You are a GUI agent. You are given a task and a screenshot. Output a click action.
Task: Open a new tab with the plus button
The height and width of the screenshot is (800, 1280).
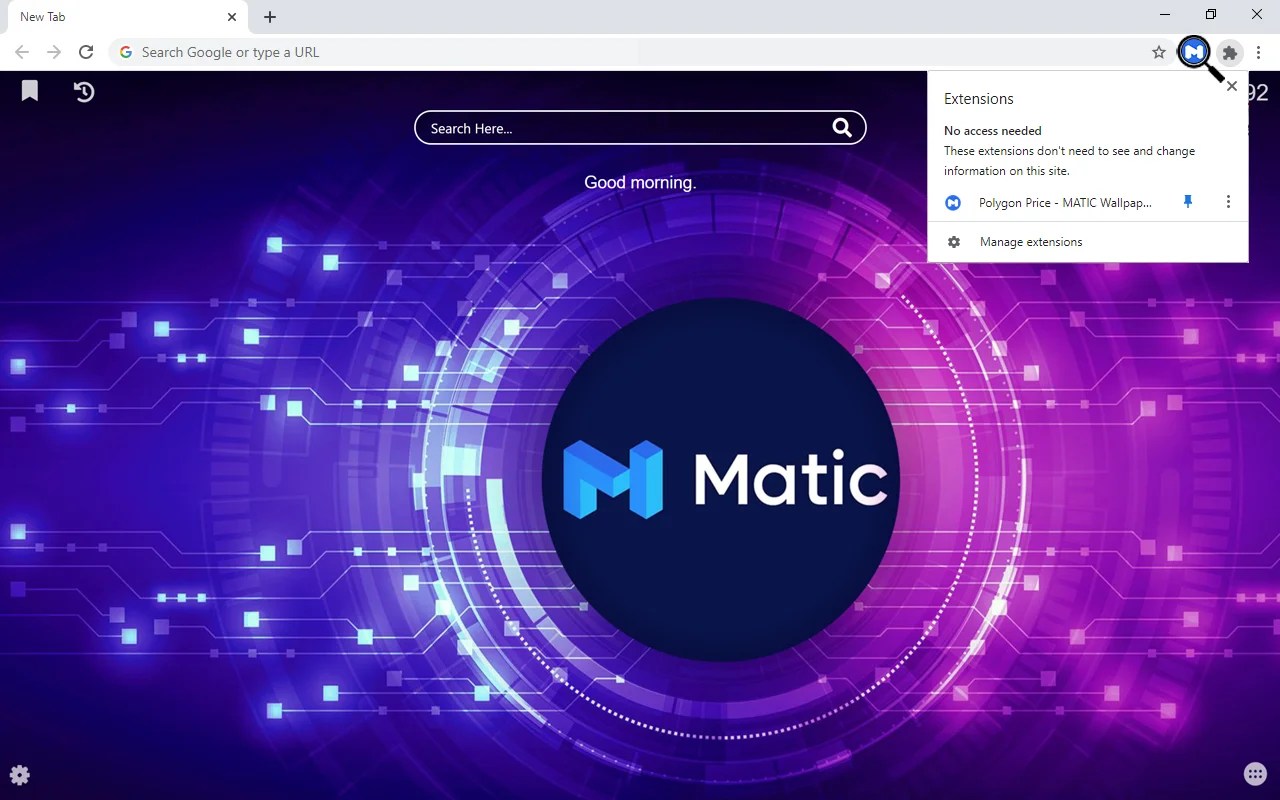pyautogui.click(x=269, y=16)
